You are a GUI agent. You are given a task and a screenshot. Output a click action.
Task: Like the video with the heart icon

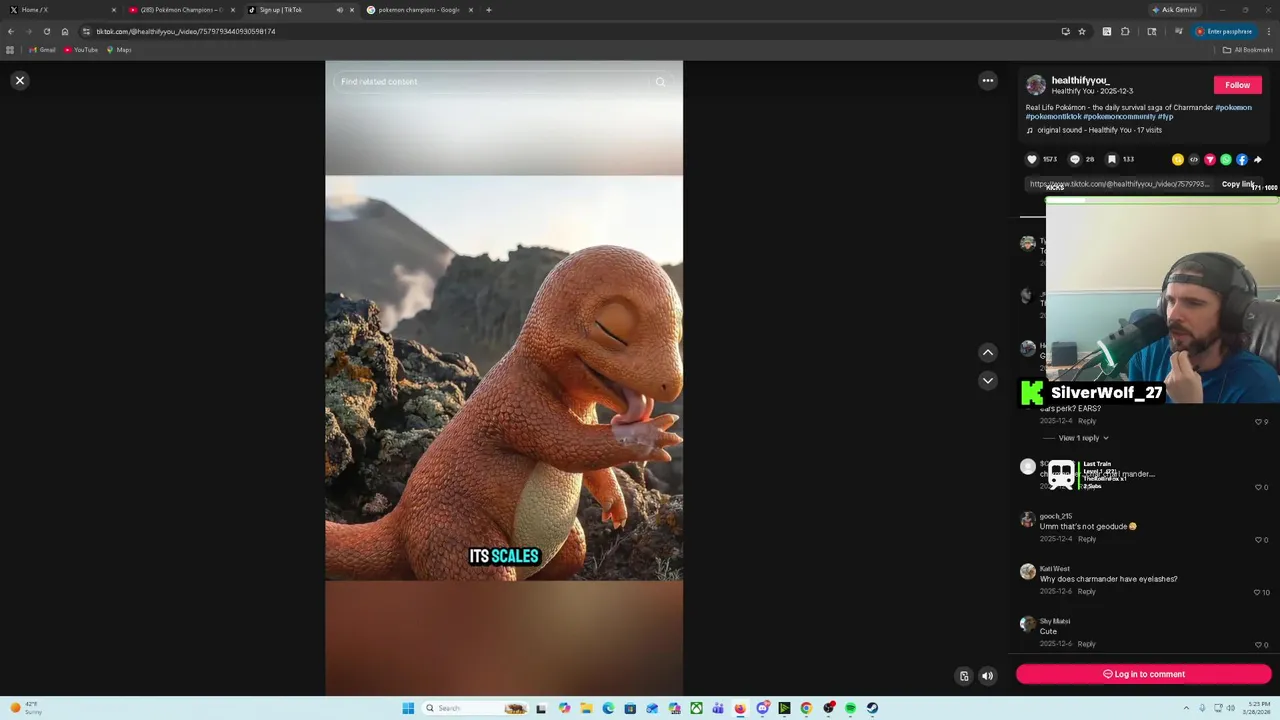point(1032,159)
